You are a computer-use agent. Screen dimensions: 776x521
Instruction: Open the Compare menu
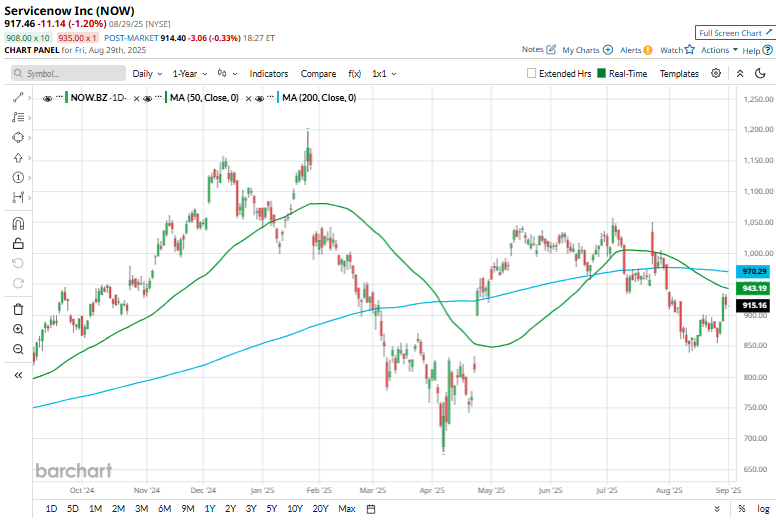pos(318,73)
